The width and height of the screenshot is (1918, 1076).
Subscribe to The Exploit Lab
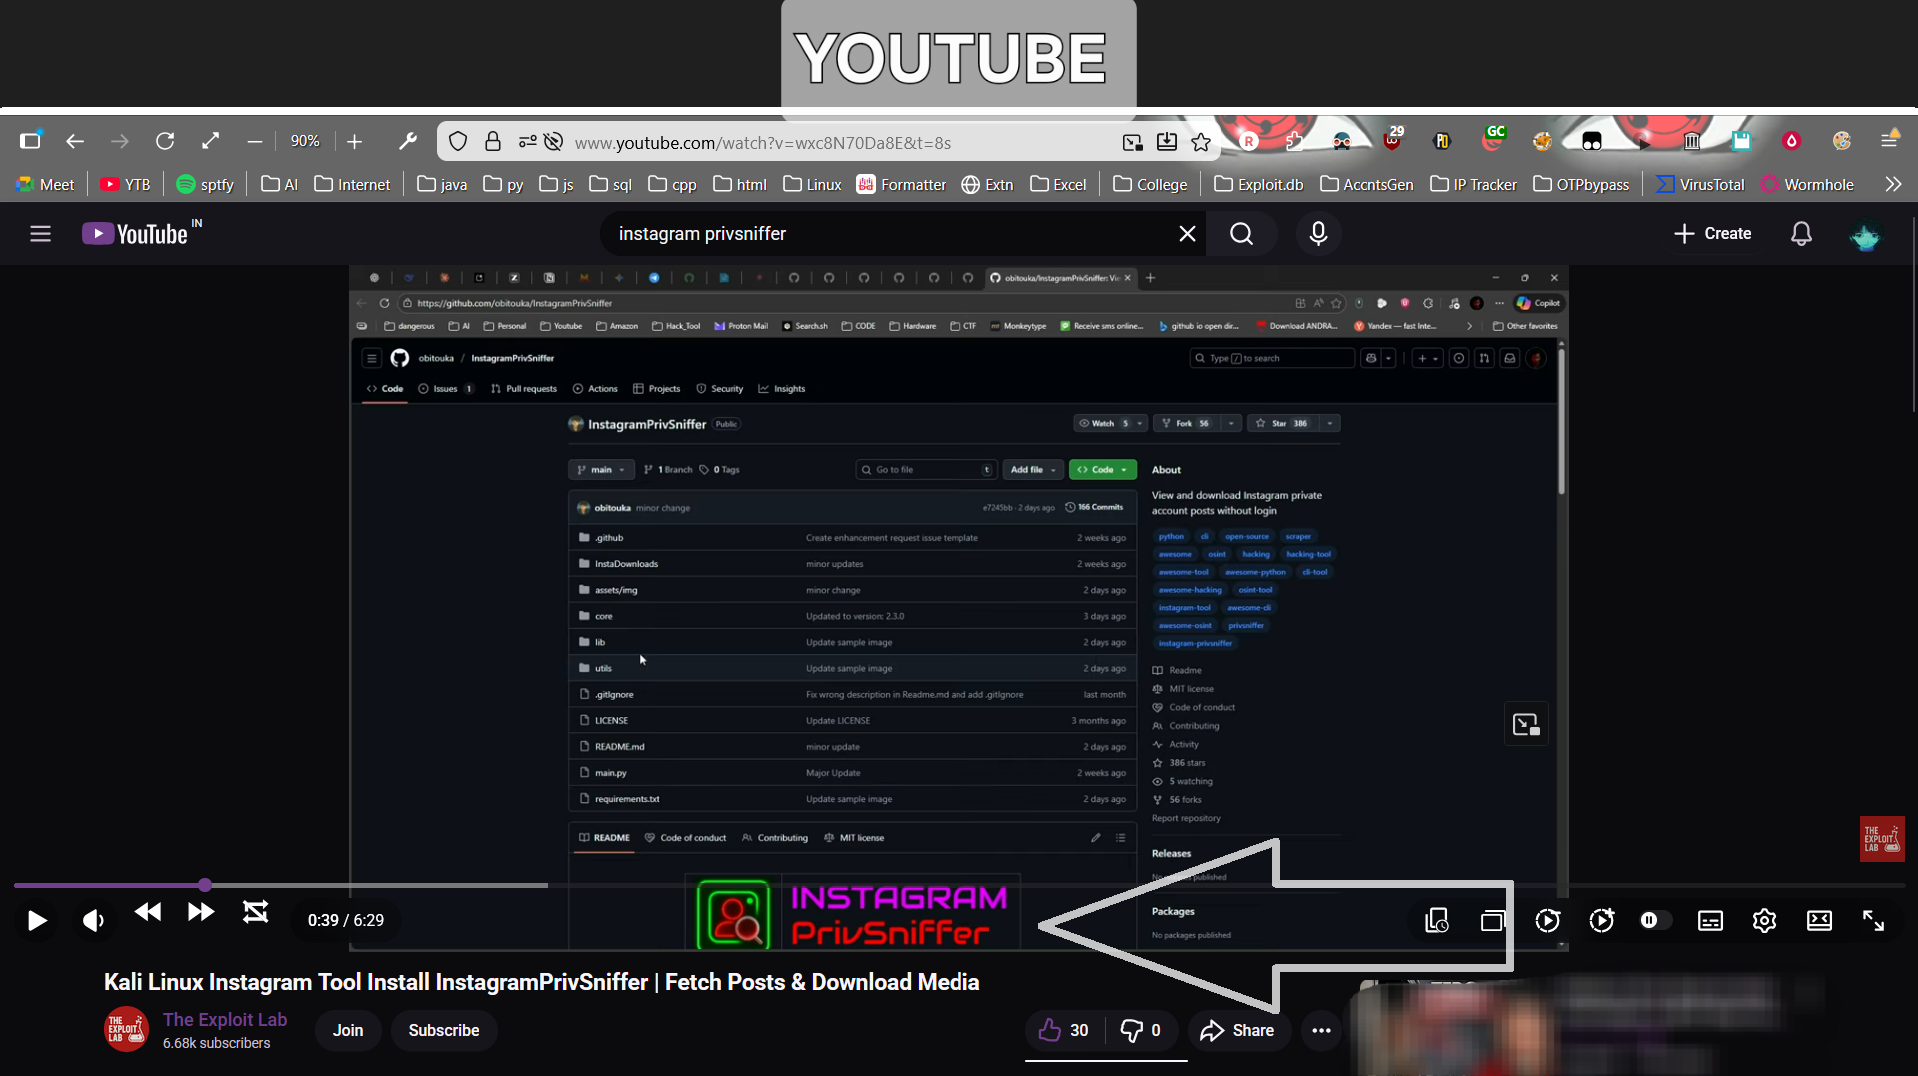click(443, 1030)
